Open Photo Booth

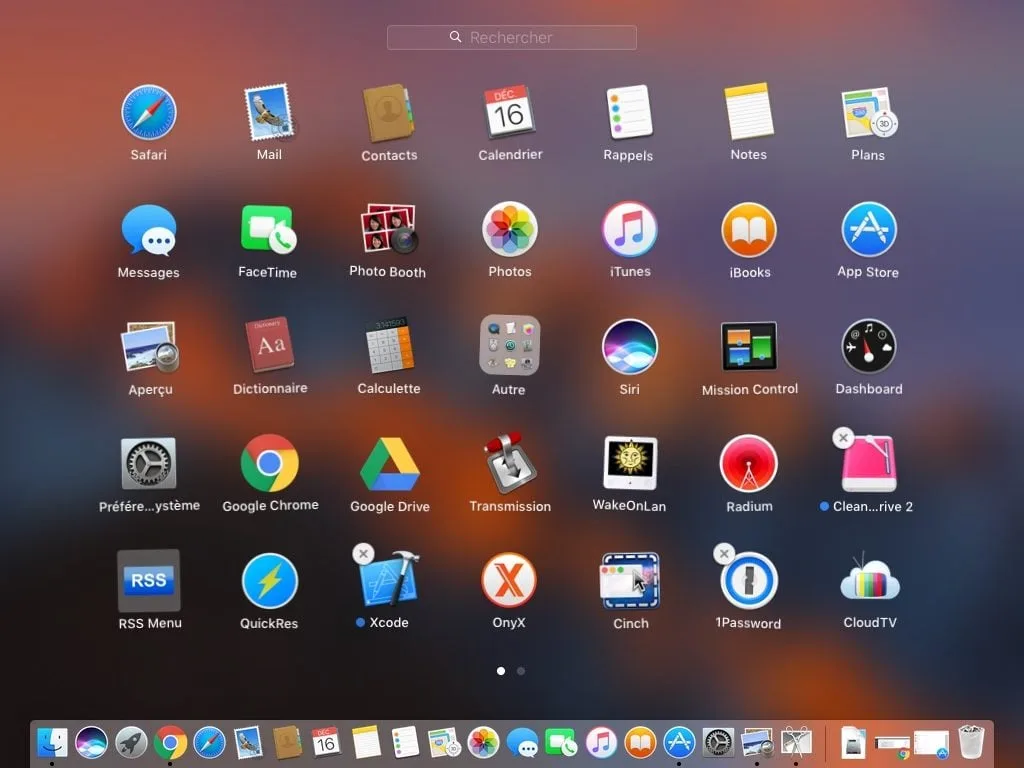tap(389, 229)
